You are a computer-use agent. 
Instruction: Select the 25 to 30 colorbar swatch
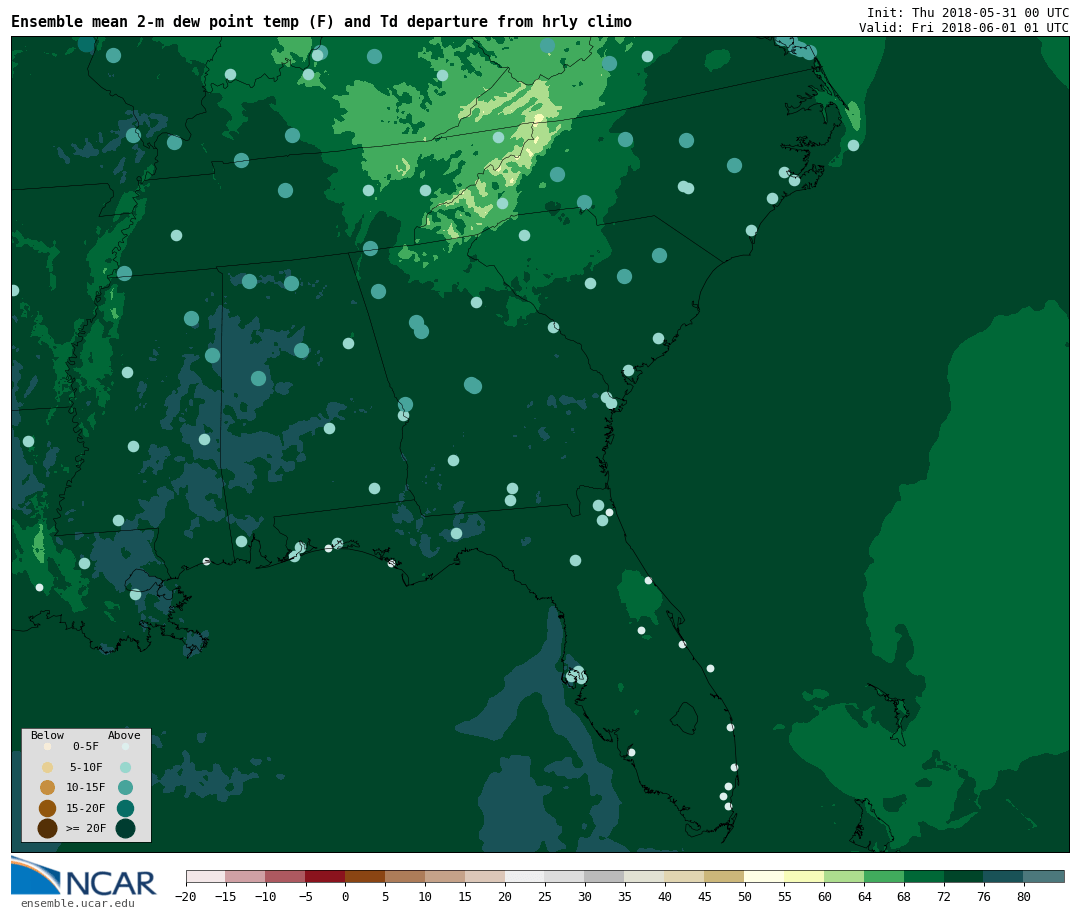[565, 877]
